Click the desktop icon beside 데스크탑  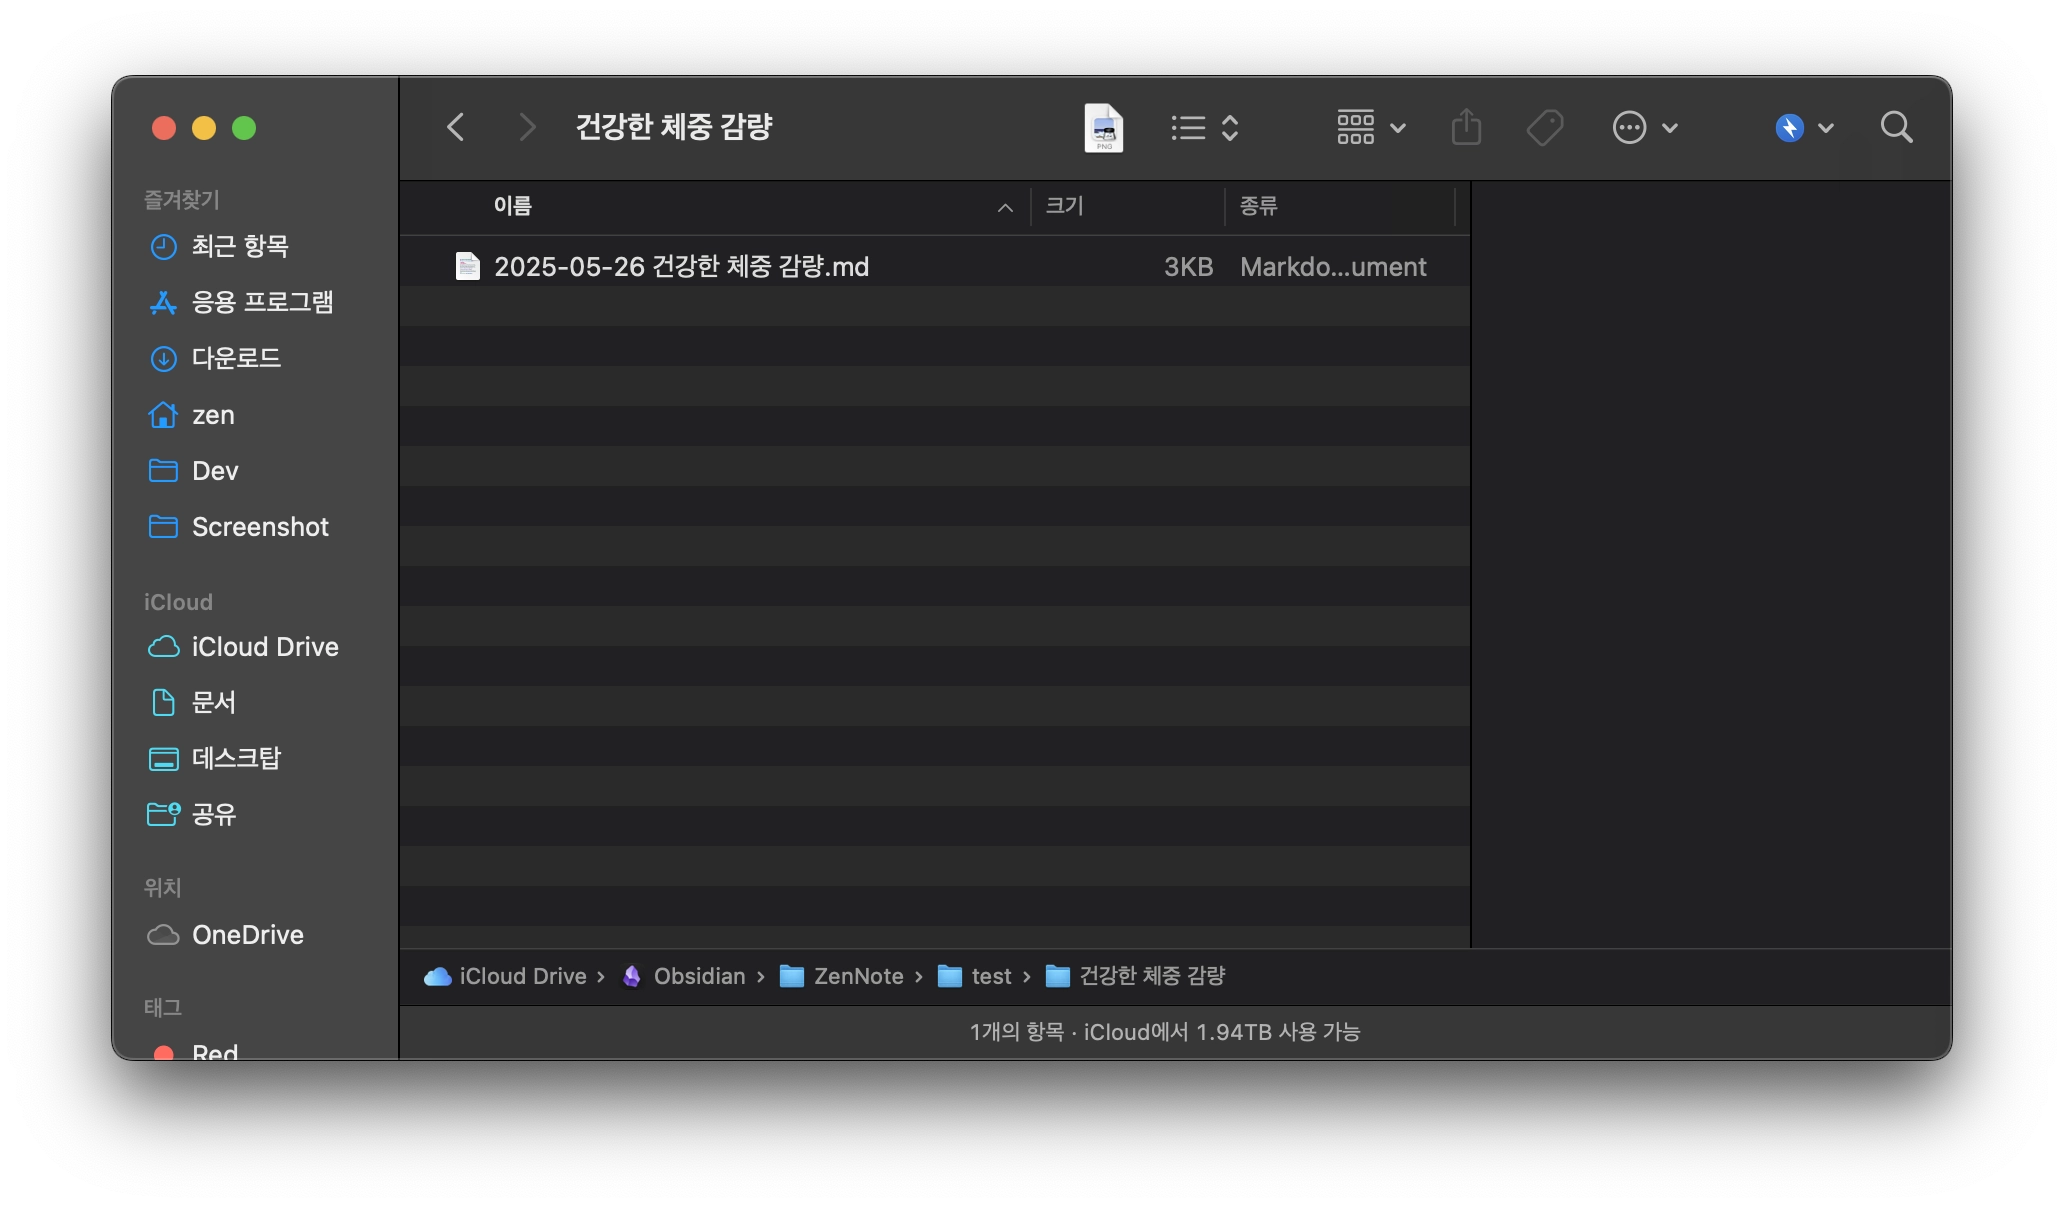pyautogui.click(x=163, y=759)
